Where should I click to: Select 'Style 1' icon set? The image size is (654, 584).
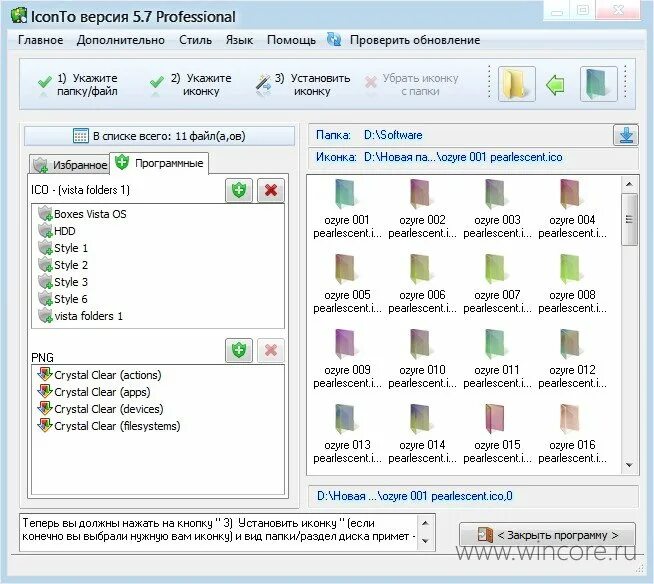63,248
